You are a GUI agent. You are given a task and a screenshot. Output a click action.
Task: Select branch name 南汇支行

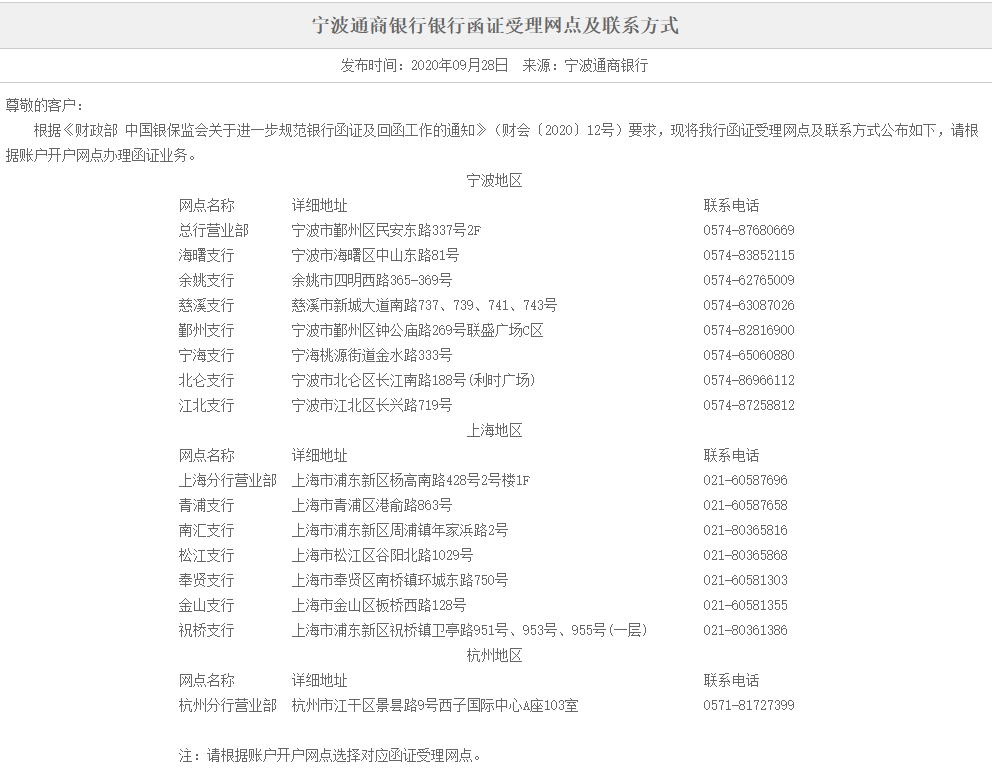coord(206,531)
